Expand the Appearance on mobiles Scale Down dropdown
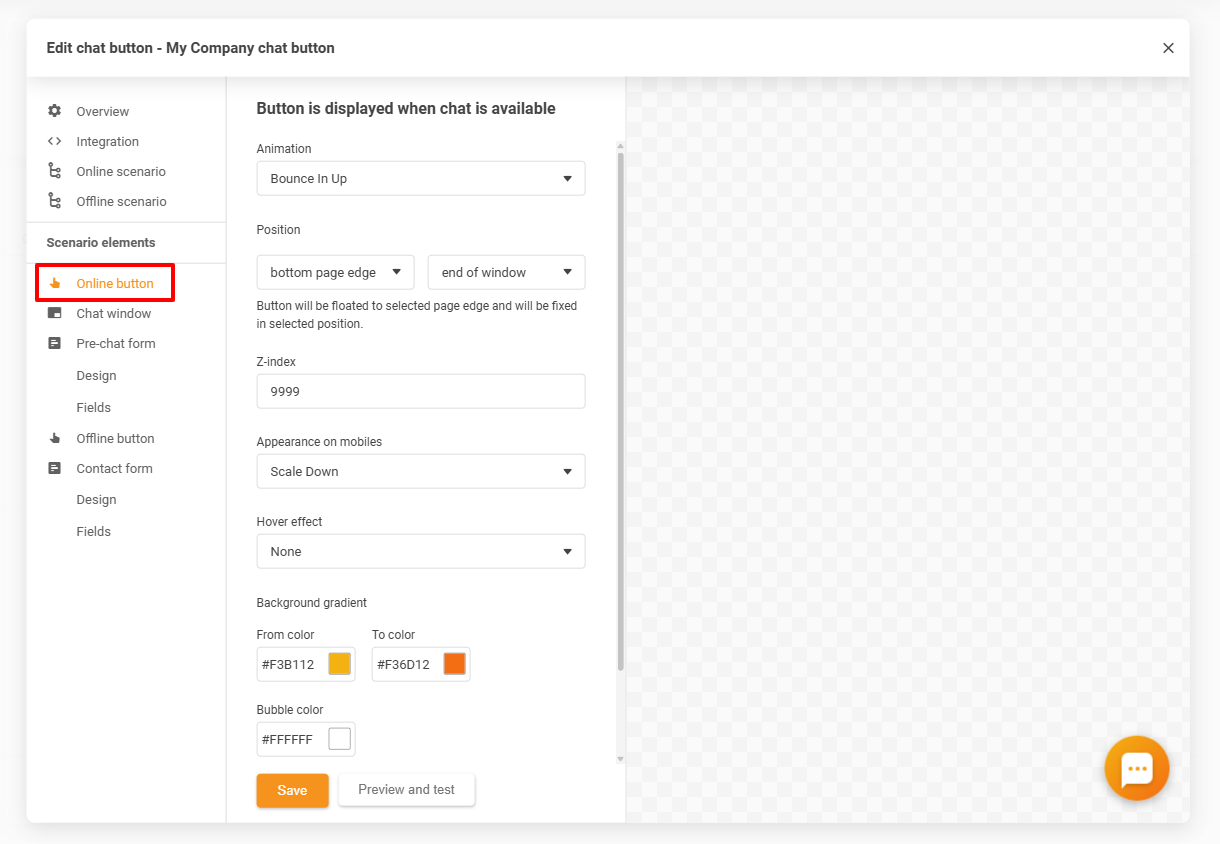Screen dimensions: 1220x844 [x=420, y=471]
